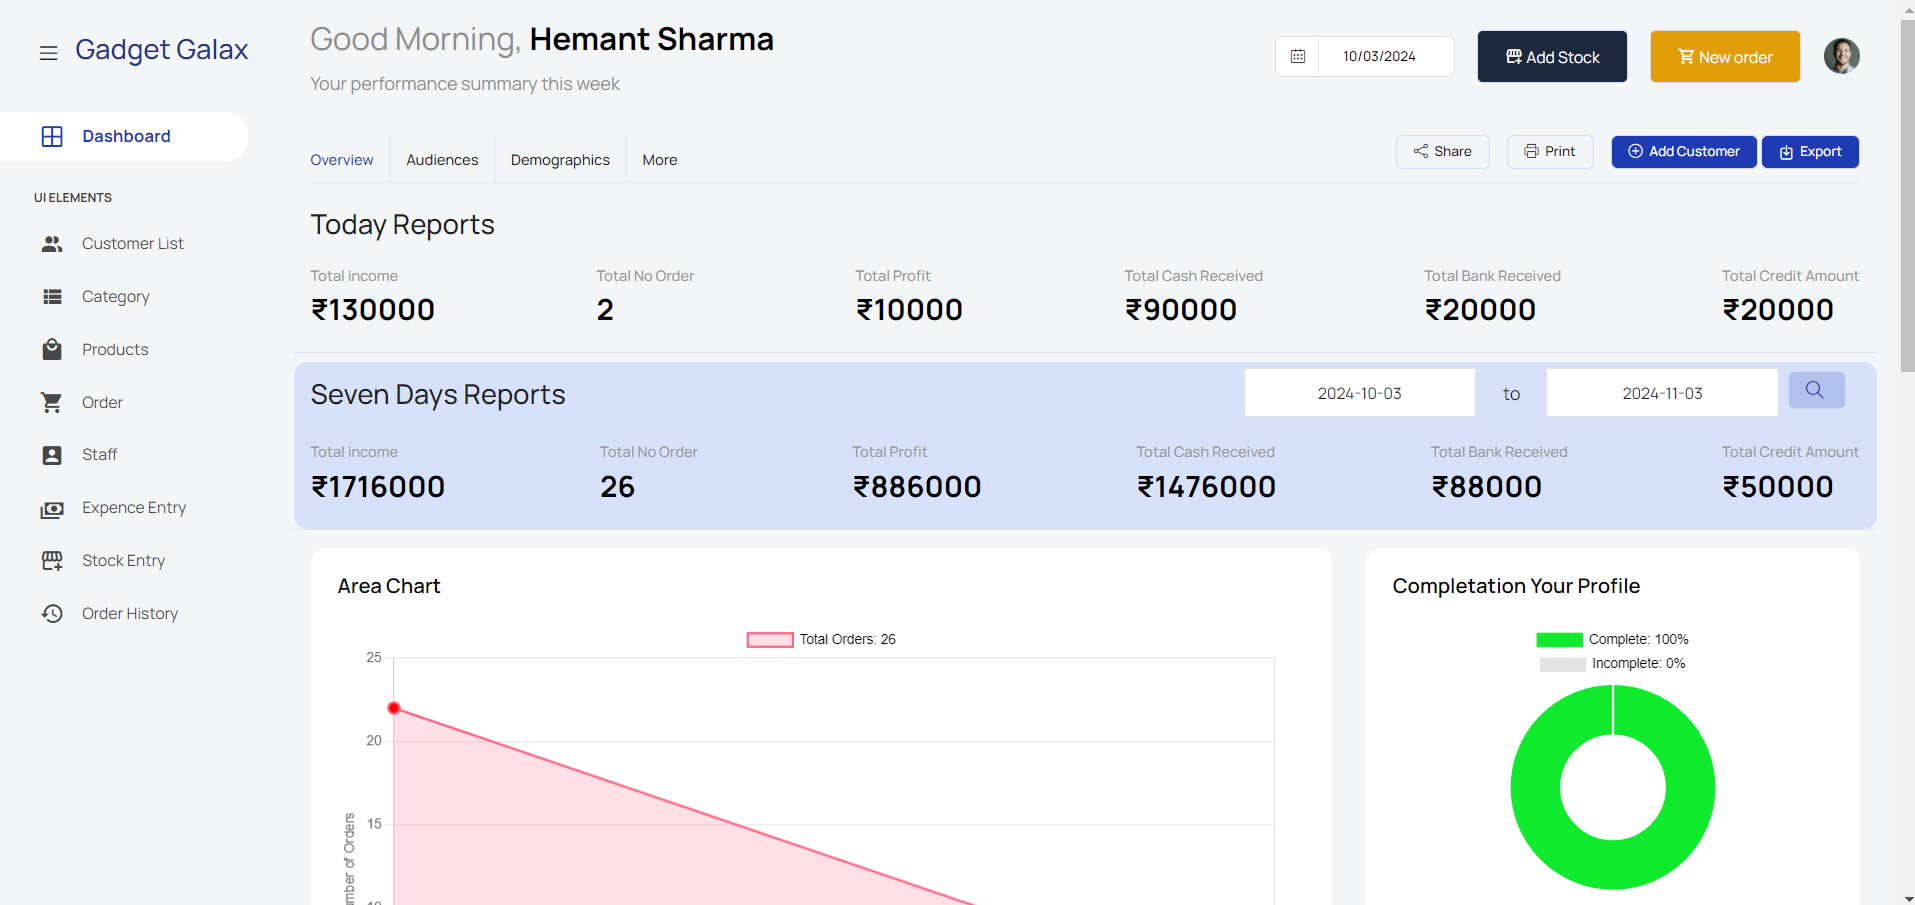This screenshot has height=905, width=1915.
Task: Go to Products in sidebar
Action: pyautogui.click(x=115, y=349)
